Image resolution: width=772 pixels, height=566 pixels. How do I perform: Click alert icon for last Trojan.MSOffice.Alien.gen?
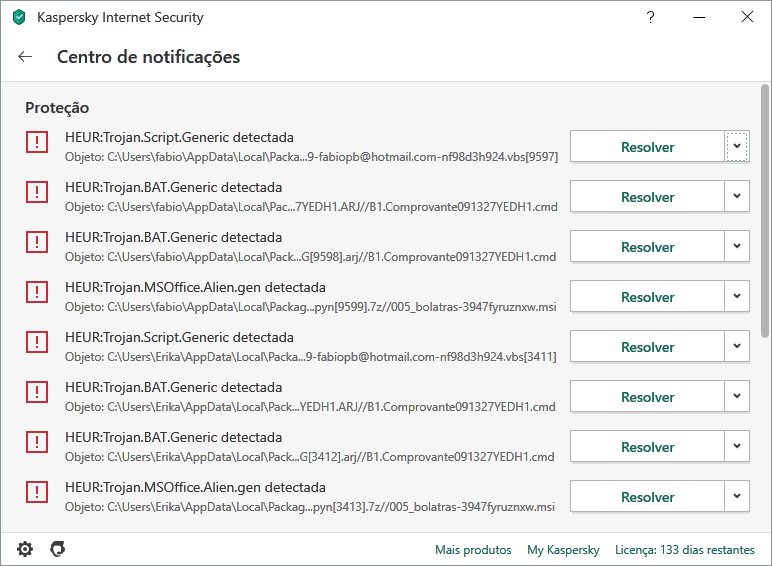[37, 493]
